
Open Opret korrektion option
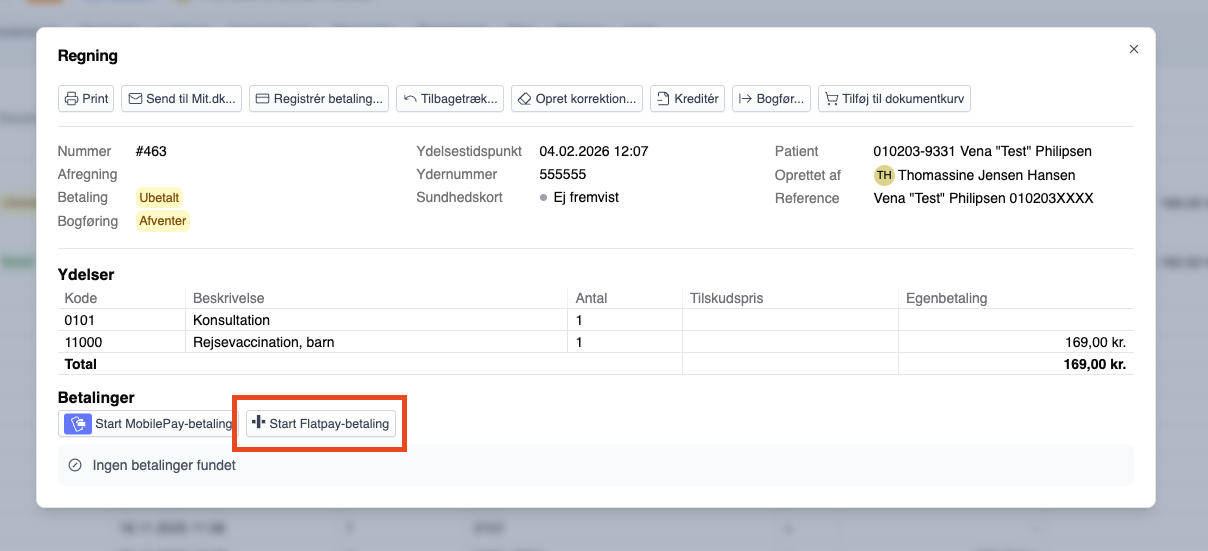577,99
